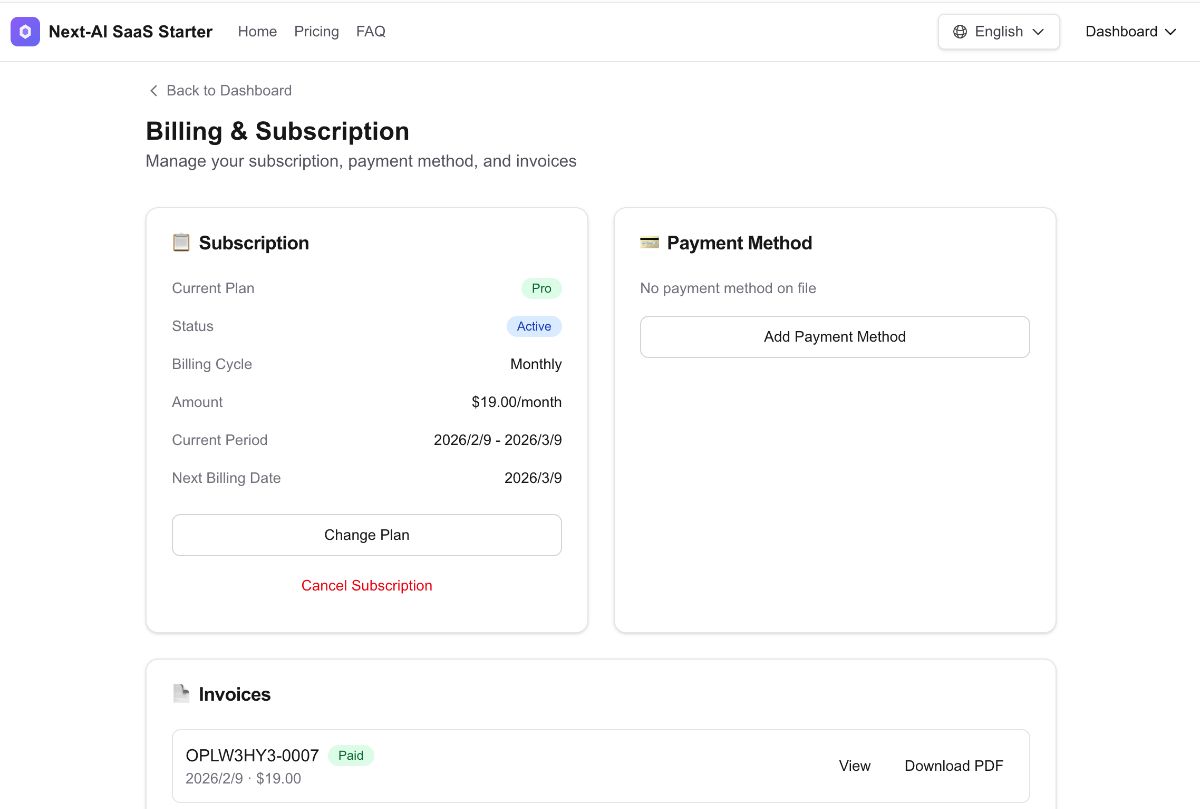The image size is (1200, 809).
Task: Click the globe icon beside English
Action: 961,31
